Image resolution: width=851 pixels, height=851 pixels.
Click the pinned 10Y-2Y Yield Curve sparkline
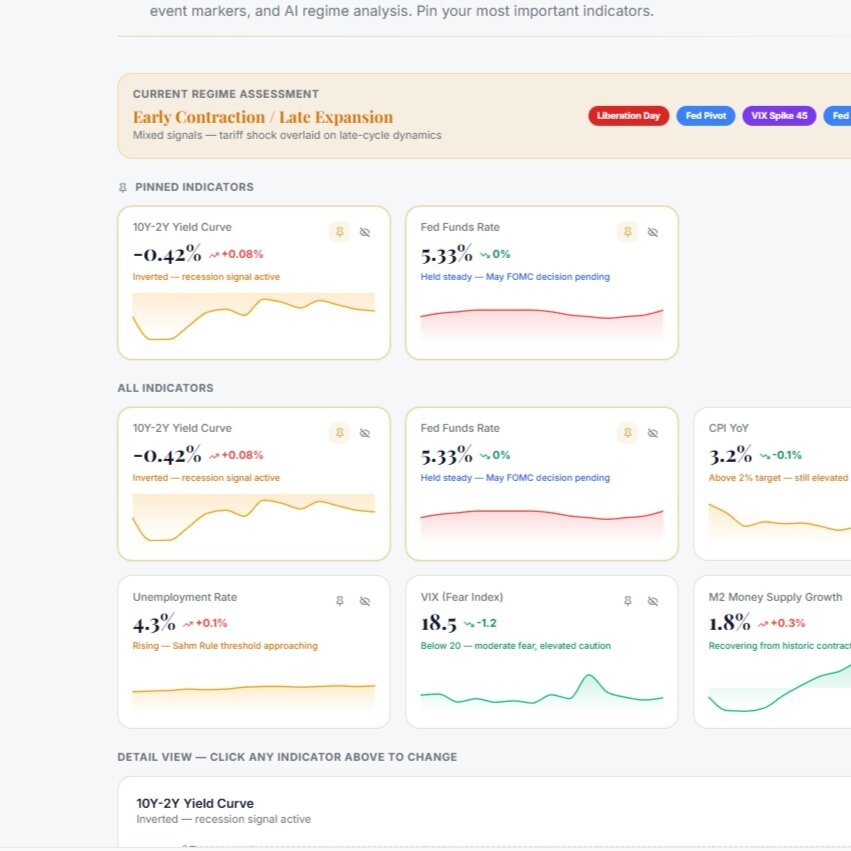pyautogui.click(x=253, y=316)
